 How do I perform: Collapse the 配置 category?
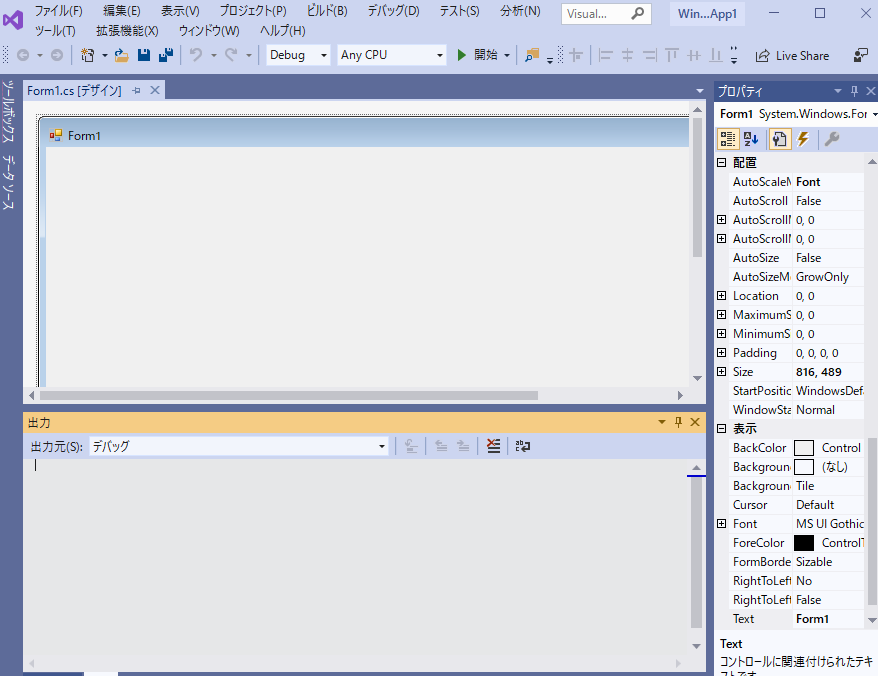tap(722, 162)
